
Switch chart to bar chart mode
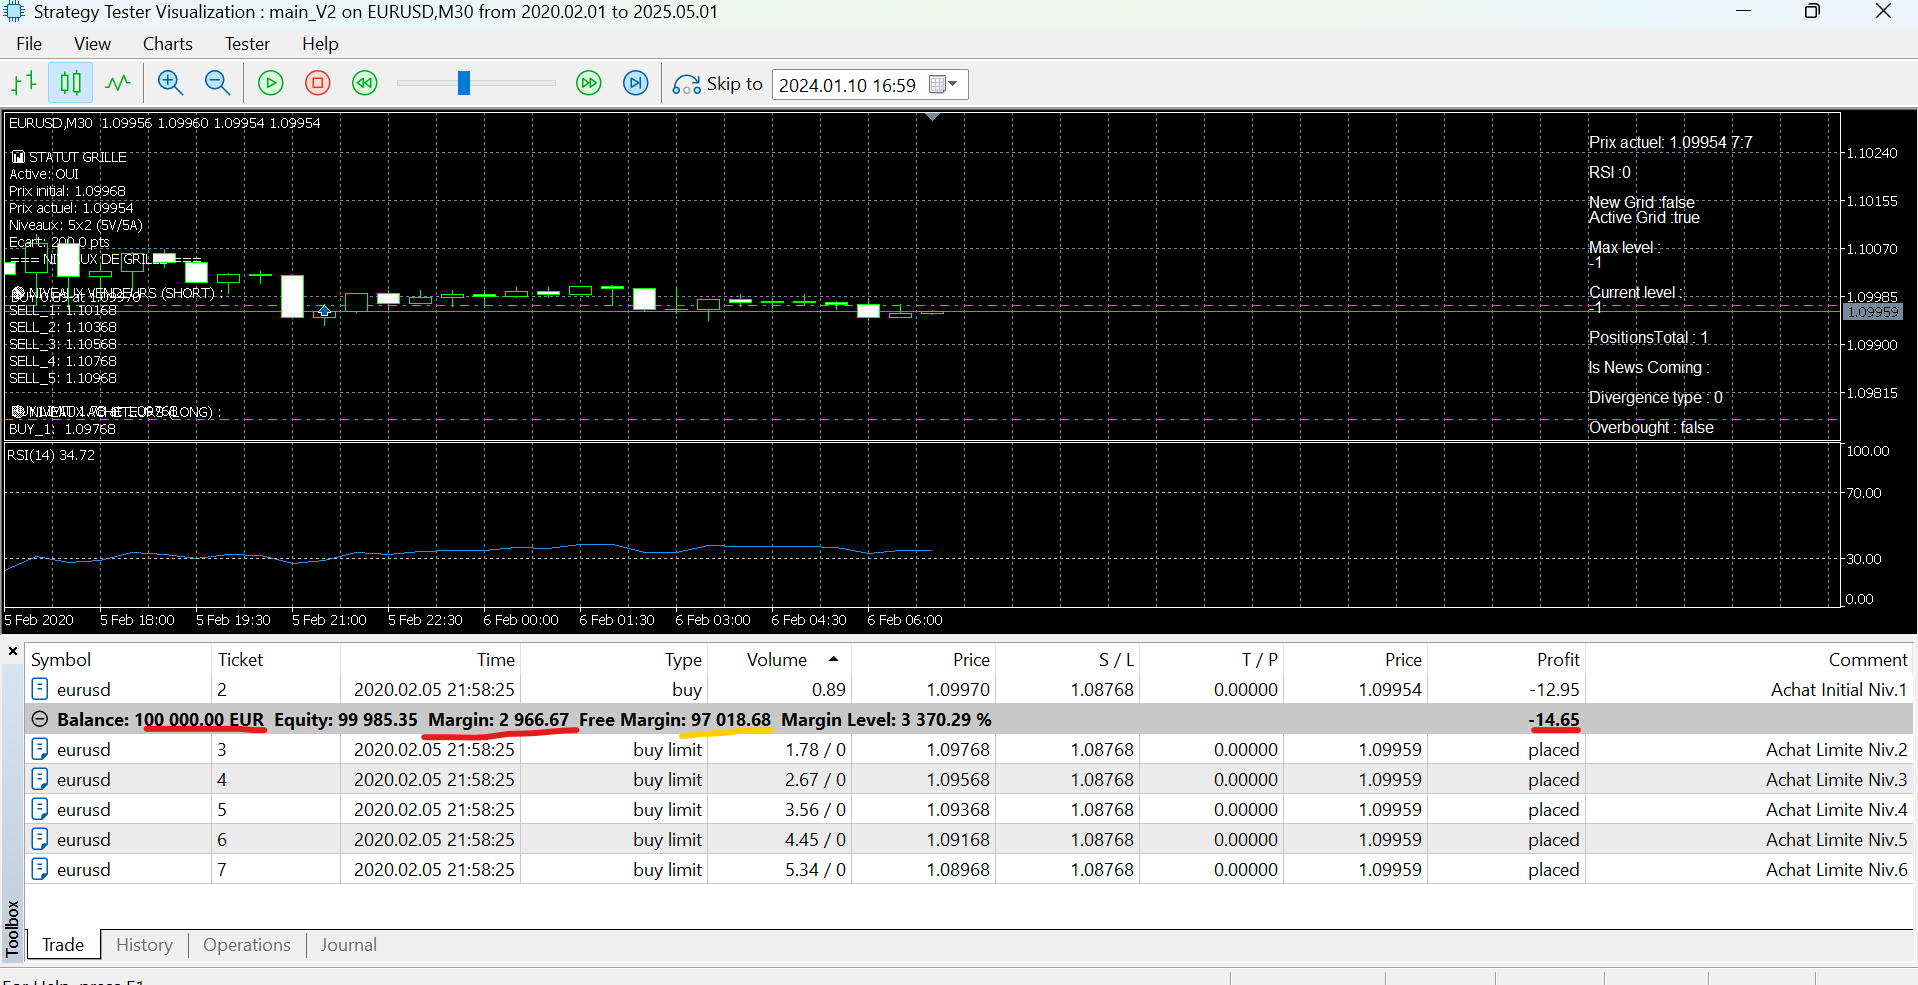coord(25,83)
